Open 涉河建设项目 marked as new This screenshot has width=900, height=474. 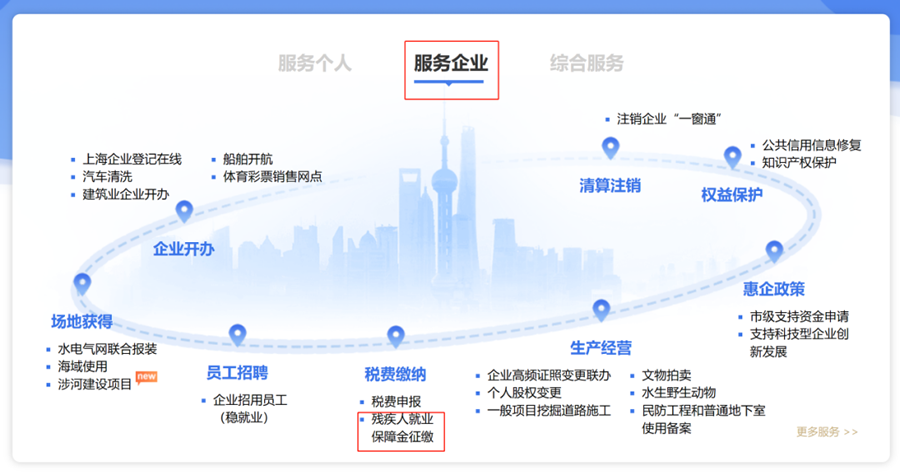tap(95, 384)
